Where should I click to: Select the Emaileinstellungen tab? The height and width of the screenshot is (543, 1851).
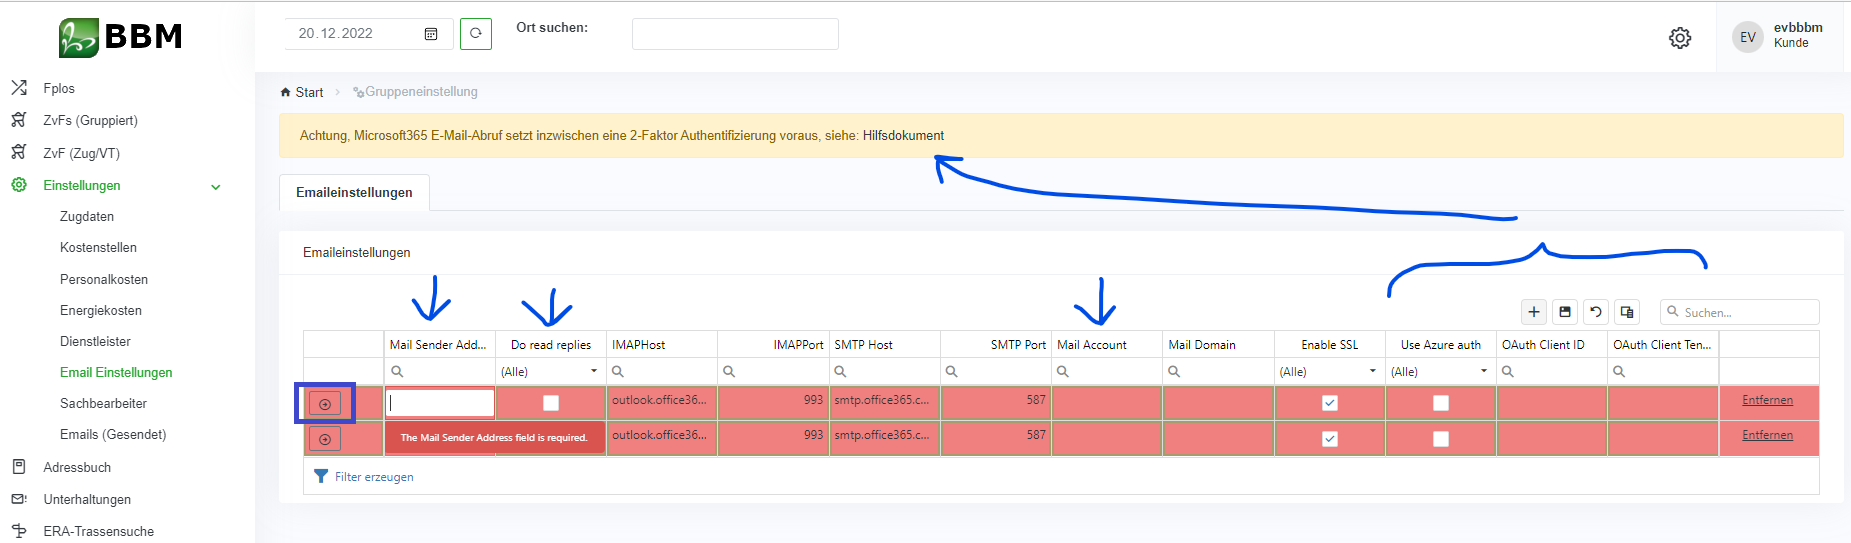354,192
